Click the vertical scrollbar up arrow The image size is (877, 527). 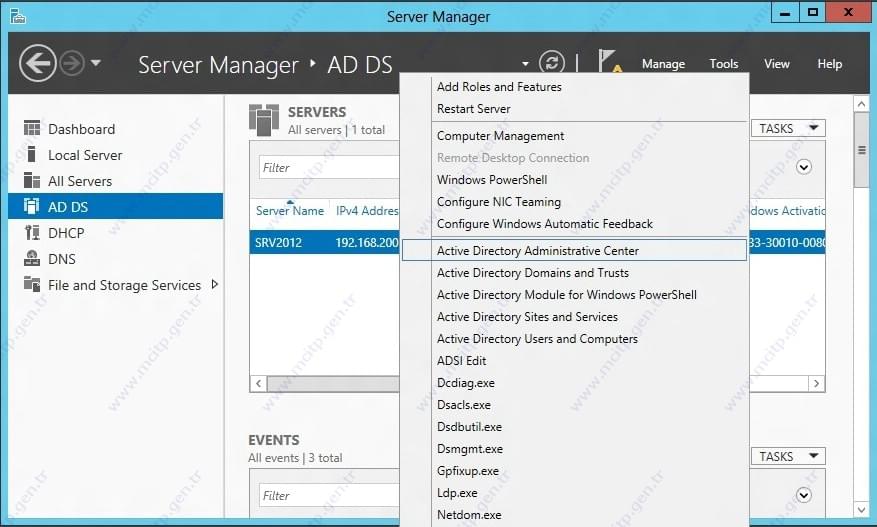[x=861, y=104]
